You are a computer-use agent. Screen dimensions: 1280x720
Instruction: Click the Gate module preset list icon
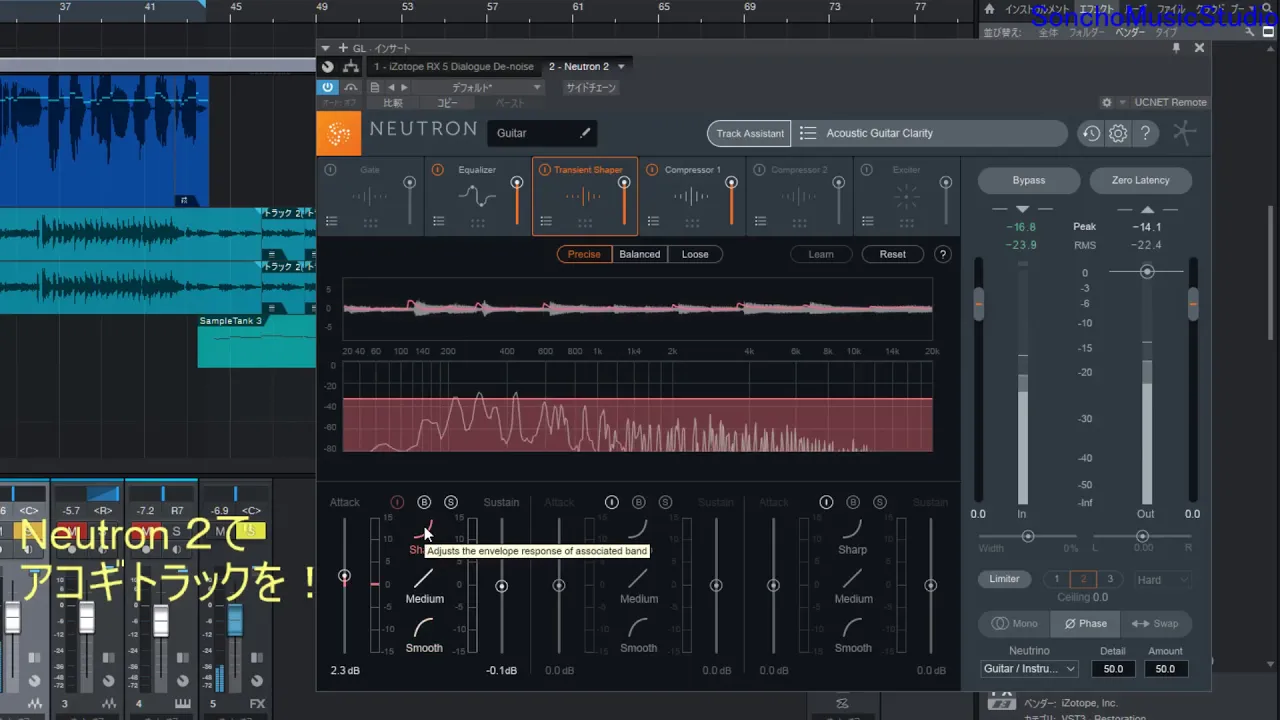pos(332,222)
